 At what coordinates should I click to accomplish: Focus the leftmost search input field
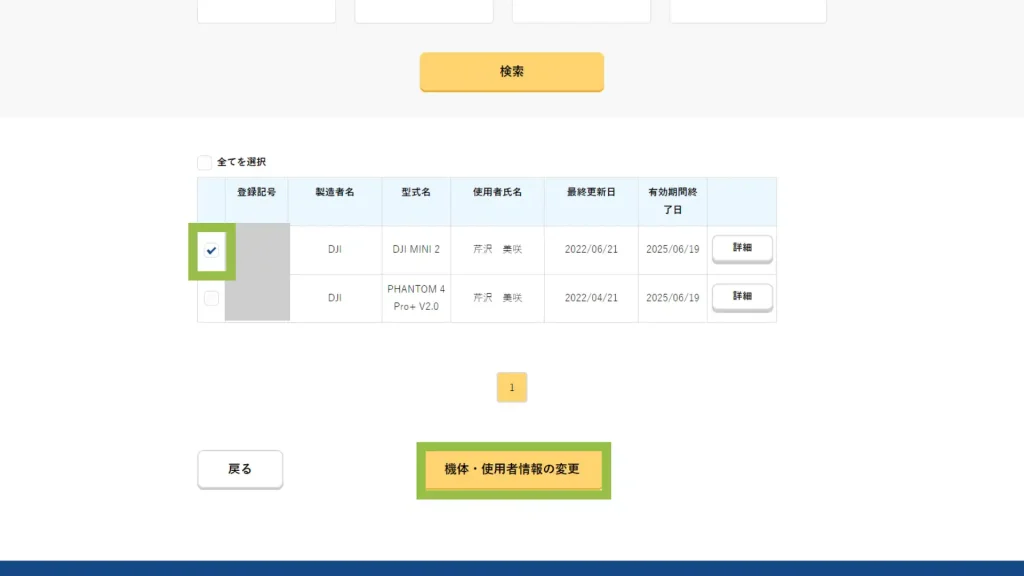[x=266, y=11]
